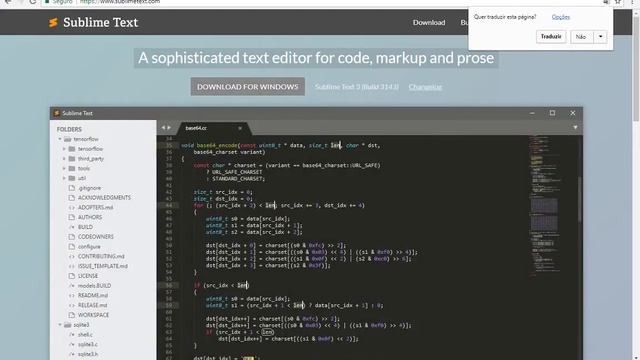
Task: Click the third_party folder icon
Action: 72,159
